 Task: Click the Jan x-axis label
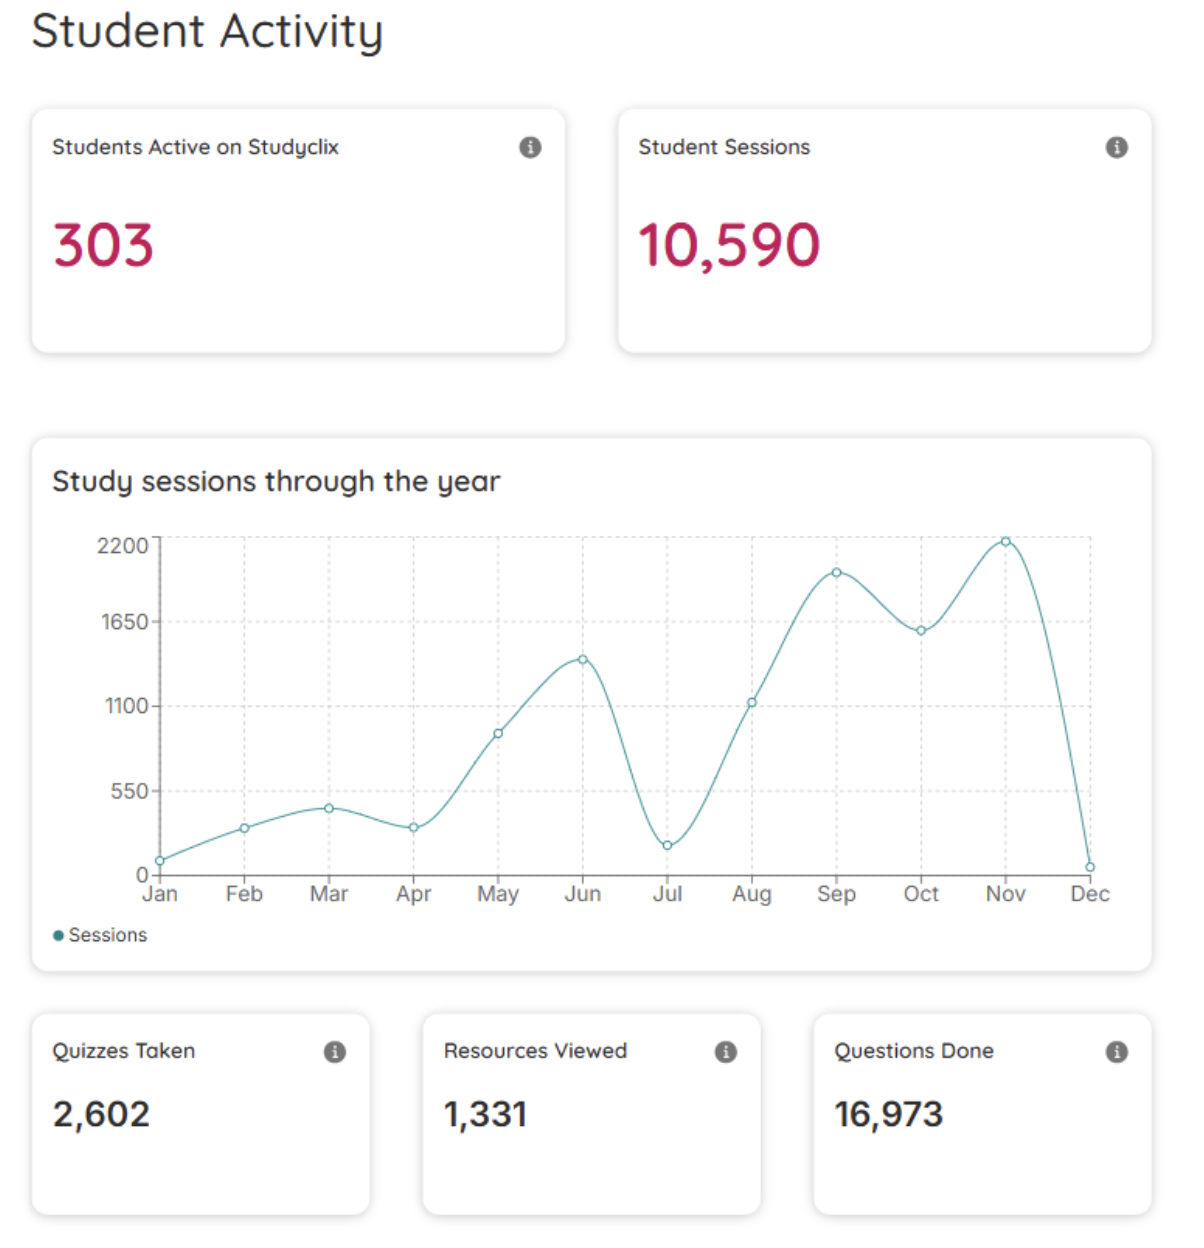[160, 894]
